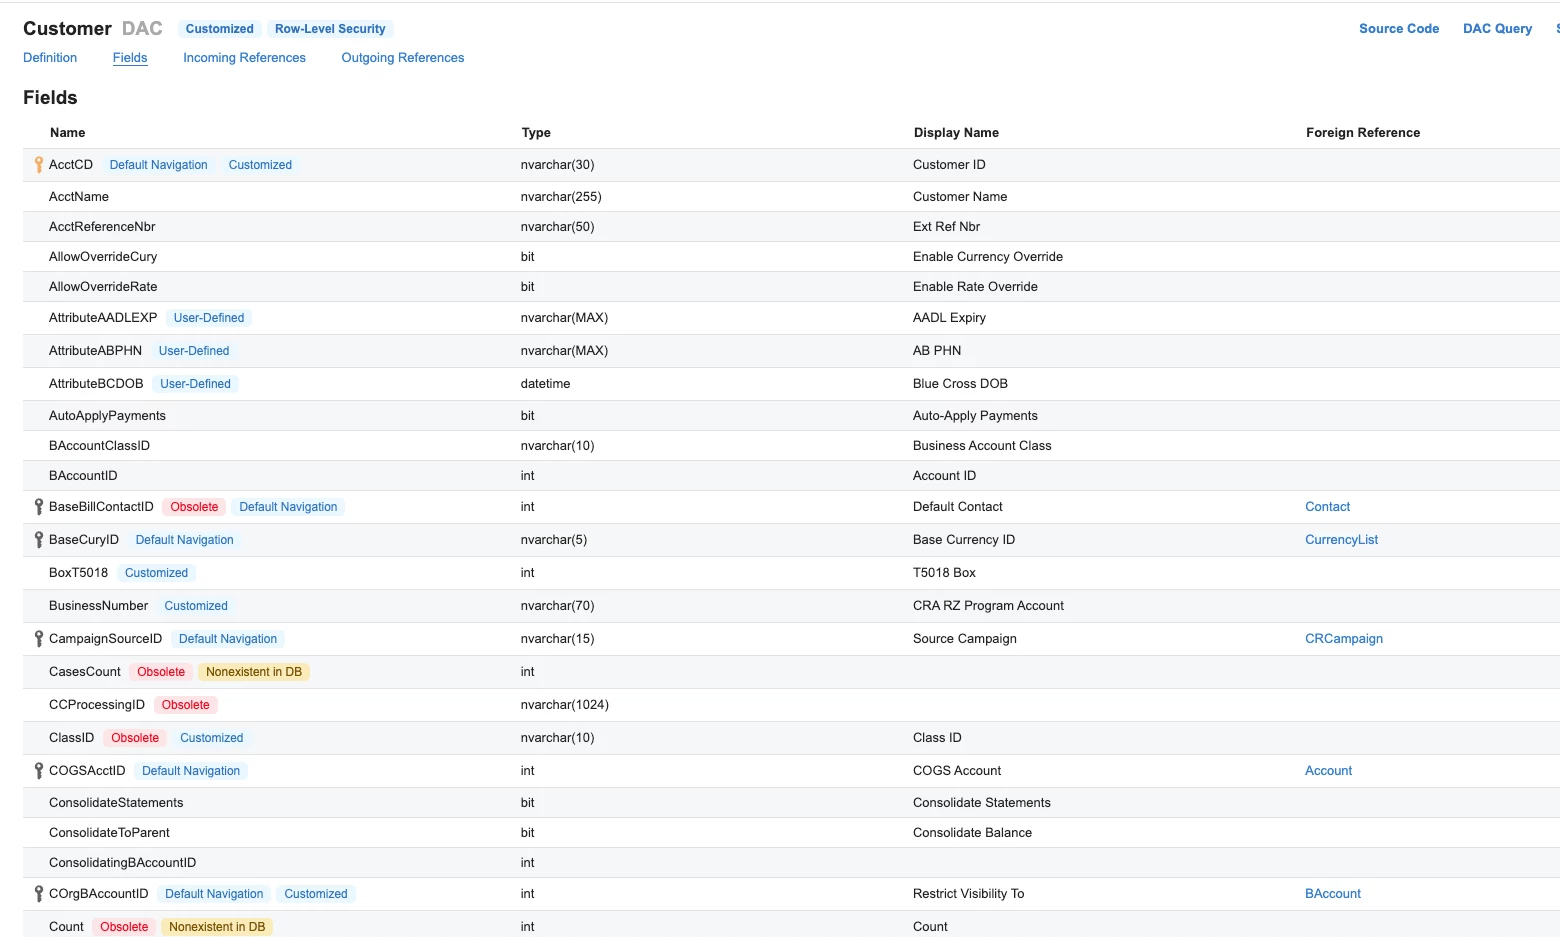1560x937 pixels.
Task: Click Customized badge on ClassID row
Action: click(x=211, y=738)
